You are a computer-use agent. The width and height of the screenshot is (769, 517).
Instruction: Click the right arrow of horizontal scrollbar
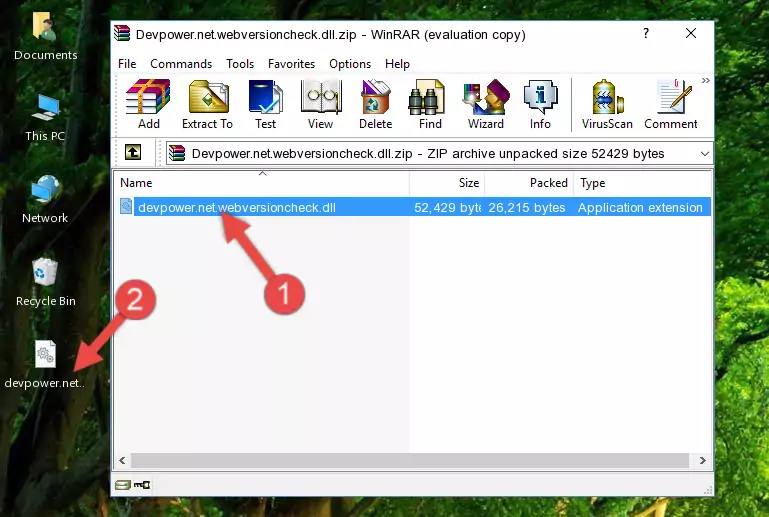702,460
